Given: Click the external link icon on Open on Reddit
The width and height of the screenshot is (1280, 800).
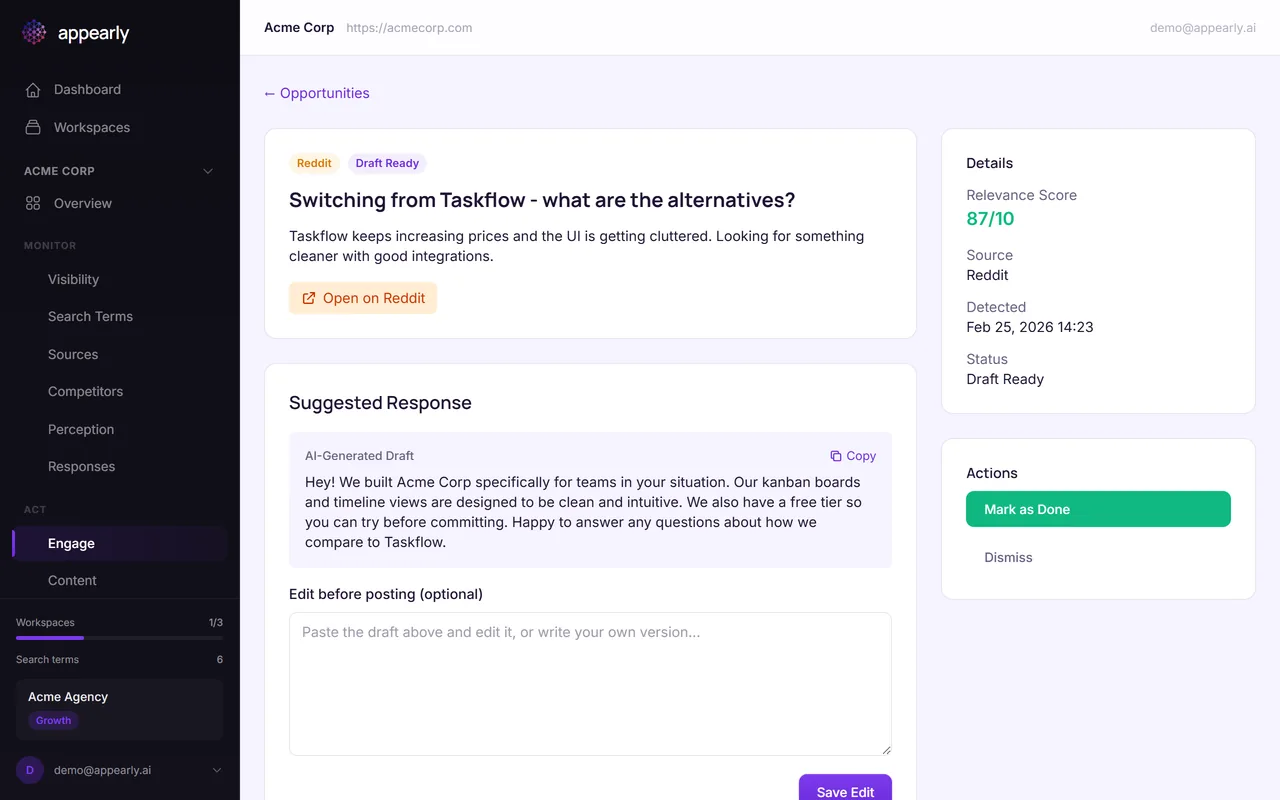Looking at the screenshot, I should tap(309, 298).
